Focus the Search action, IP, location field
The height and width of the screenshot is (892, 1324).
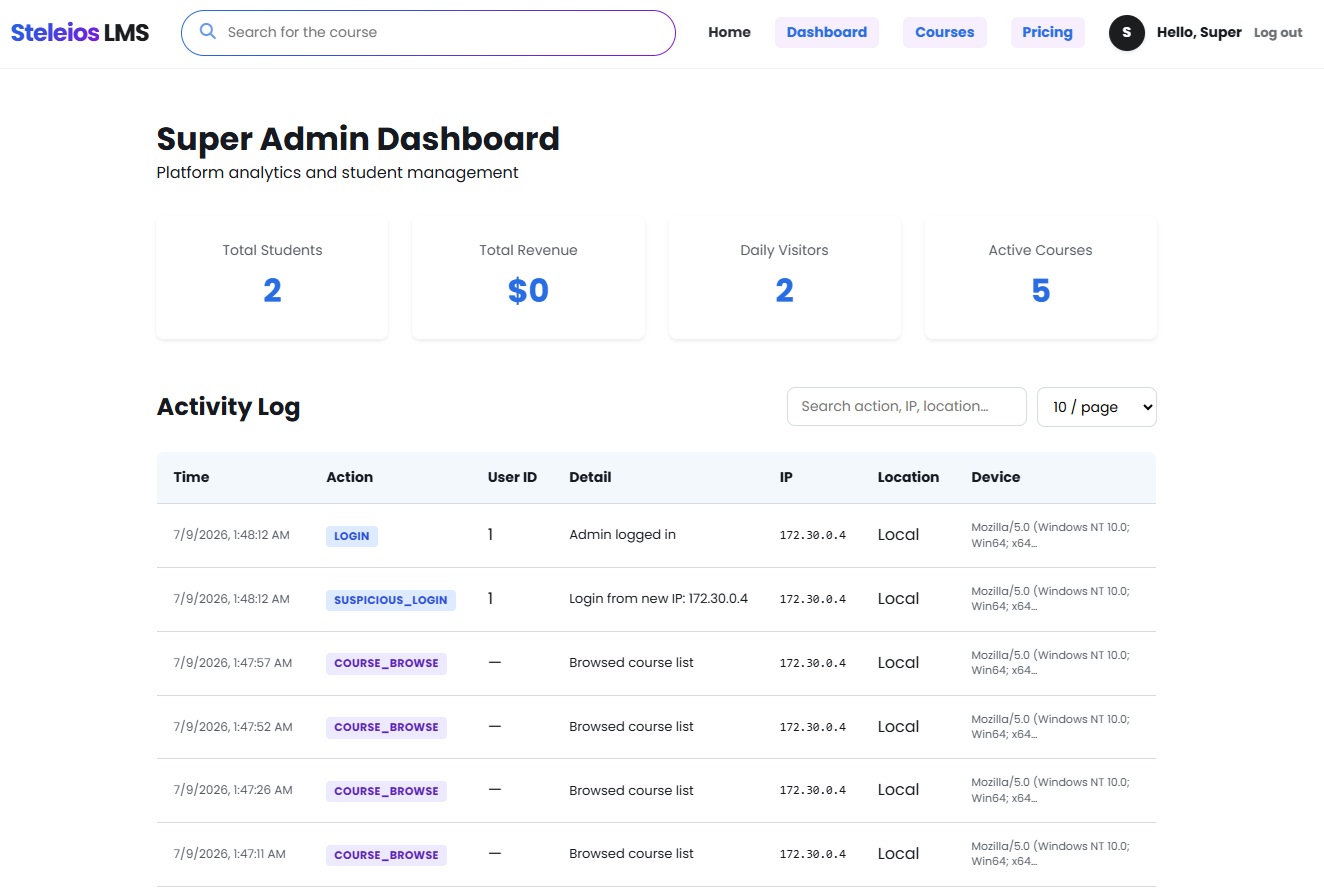(907, 406)
